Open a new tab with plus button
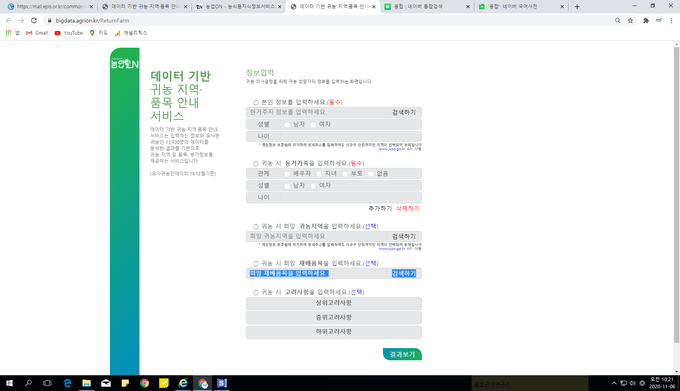The width and height of the screenshot is (680, 391). pyautogui.click(x=577, y=7)
